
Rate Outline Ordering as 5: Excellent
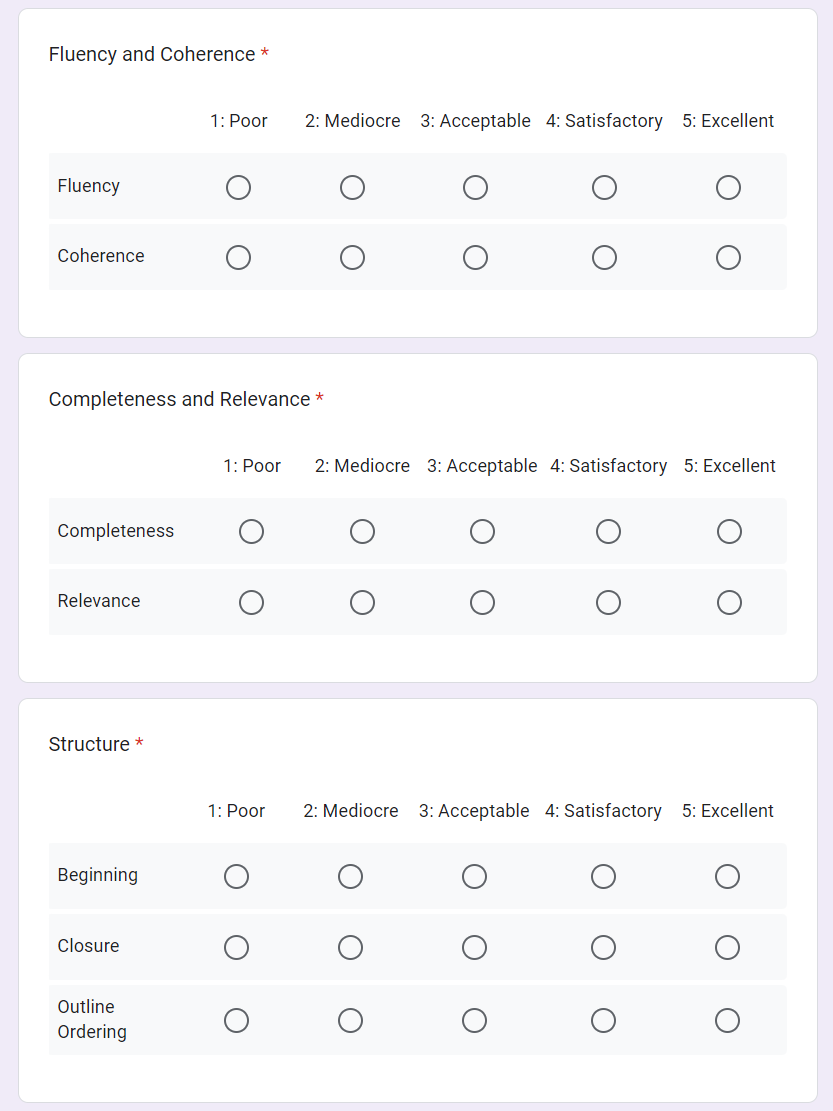(727, 1020)
